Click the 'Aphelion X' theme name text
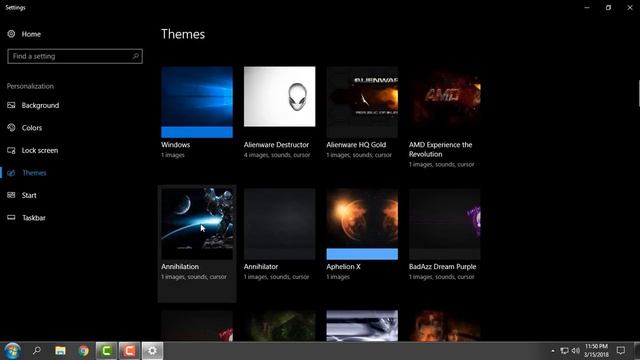The width and height of the screenshot is (640, 360). point(343,267)
